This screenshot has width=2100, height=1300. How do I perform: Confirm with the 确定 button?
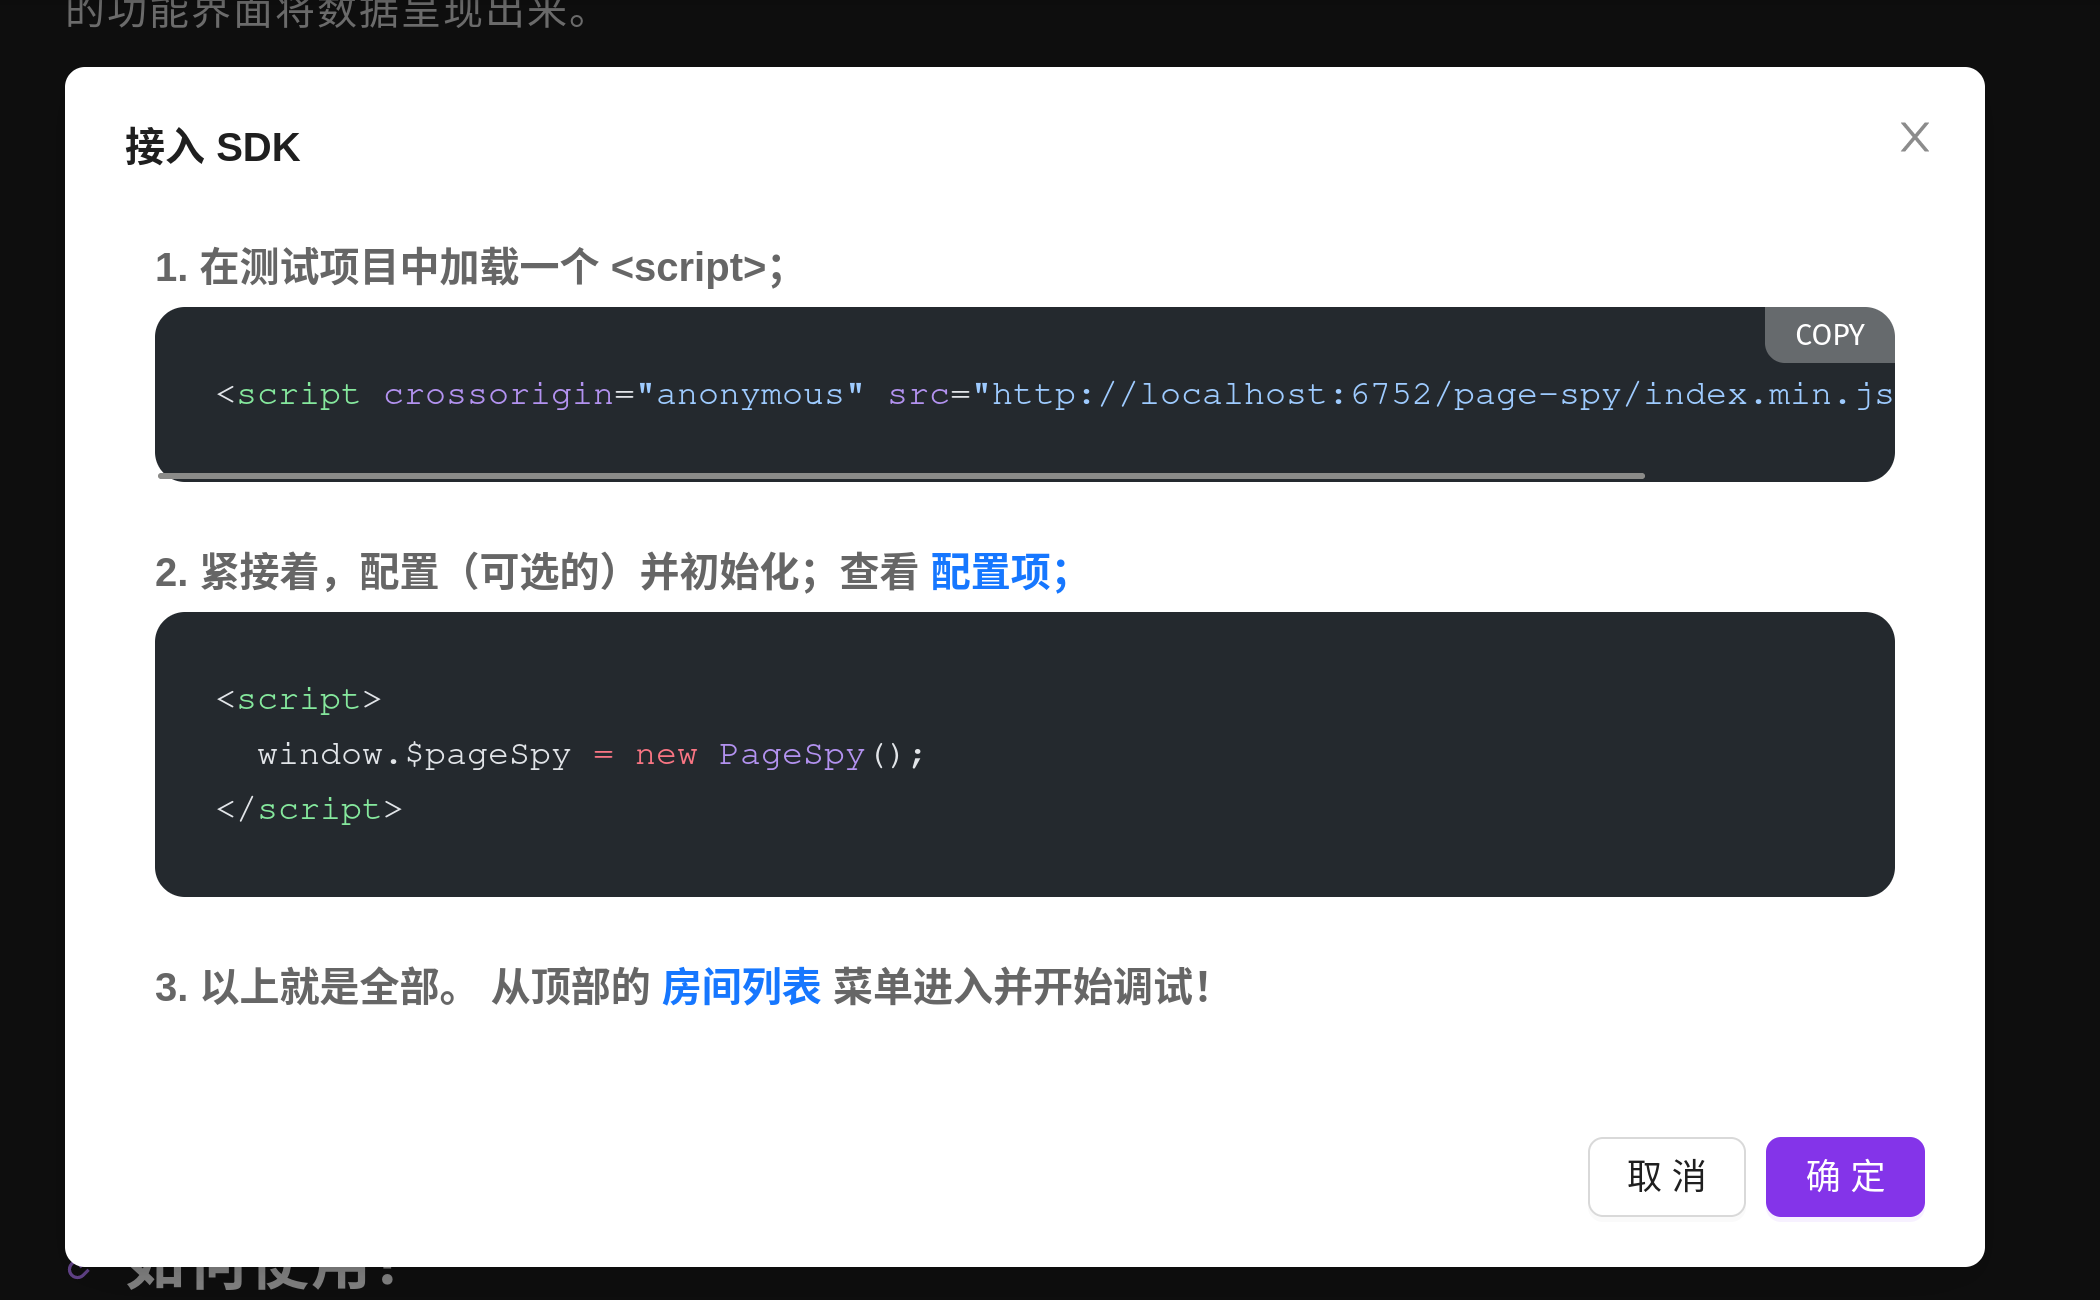click(1845, 1177)
